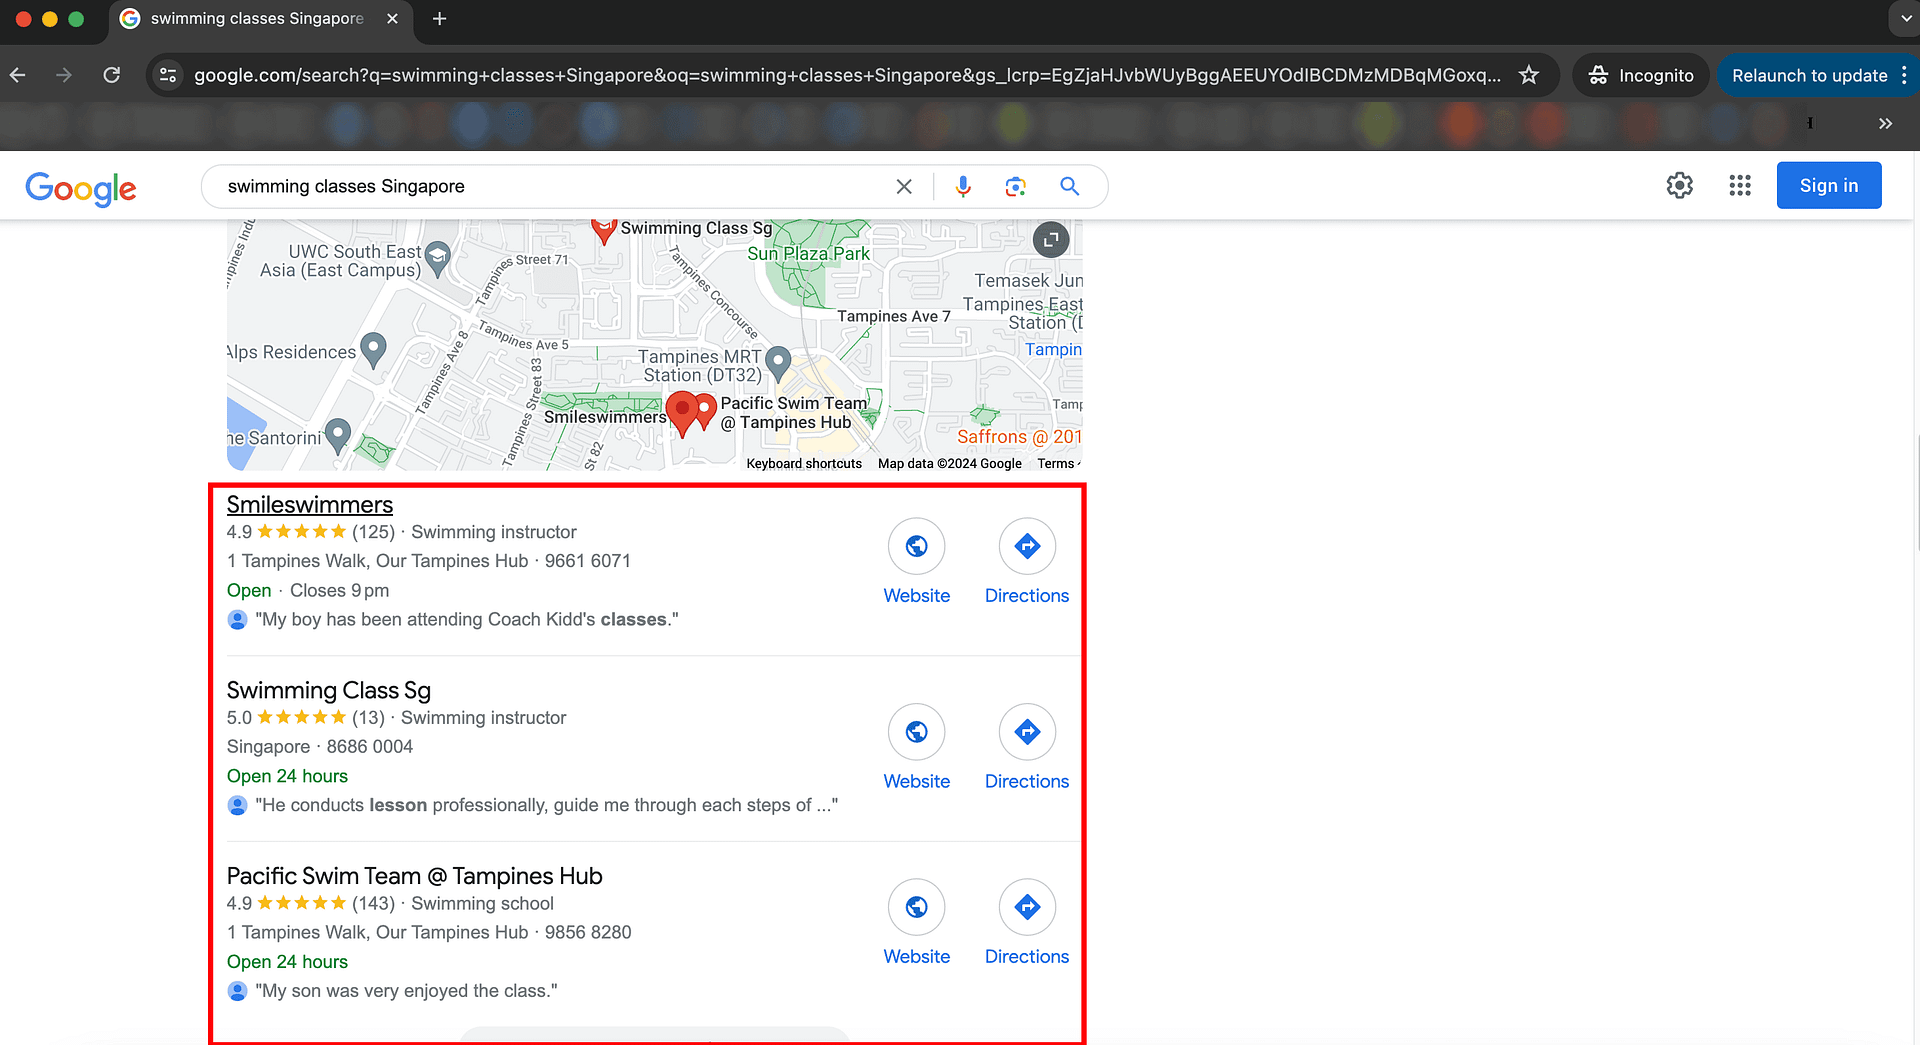The width and height of the screenshot is (1920, 1045).
Task: Open the Google apps grid
Action: pos(1739,186)
